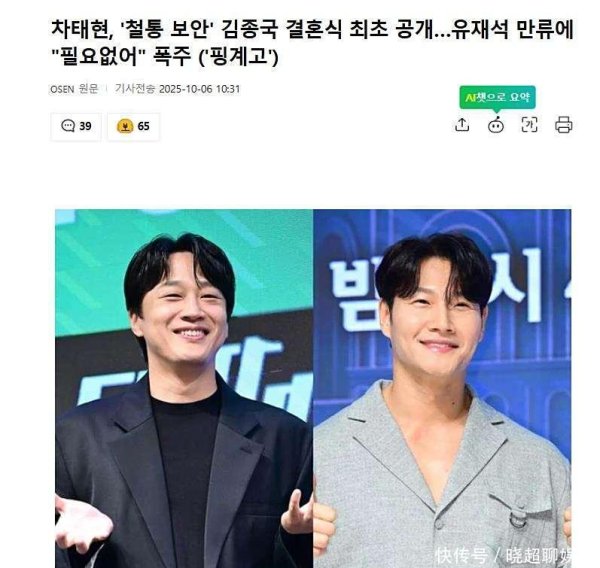This screenshot has height=568, width=600.
Task: Click the printer icon to print article
Action: pyautogui.click(x=564, y=125)
